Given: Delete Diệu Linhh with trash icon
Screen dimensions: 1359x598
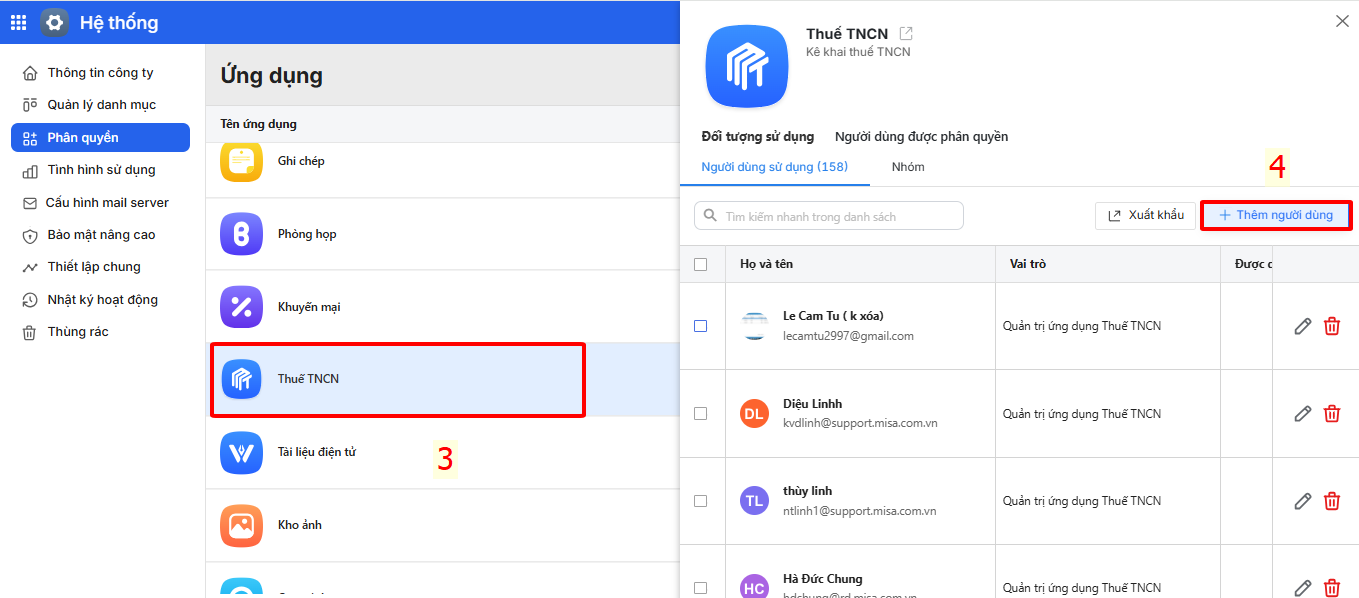Looking at the screenshot, I should (x=1332, y=413).
